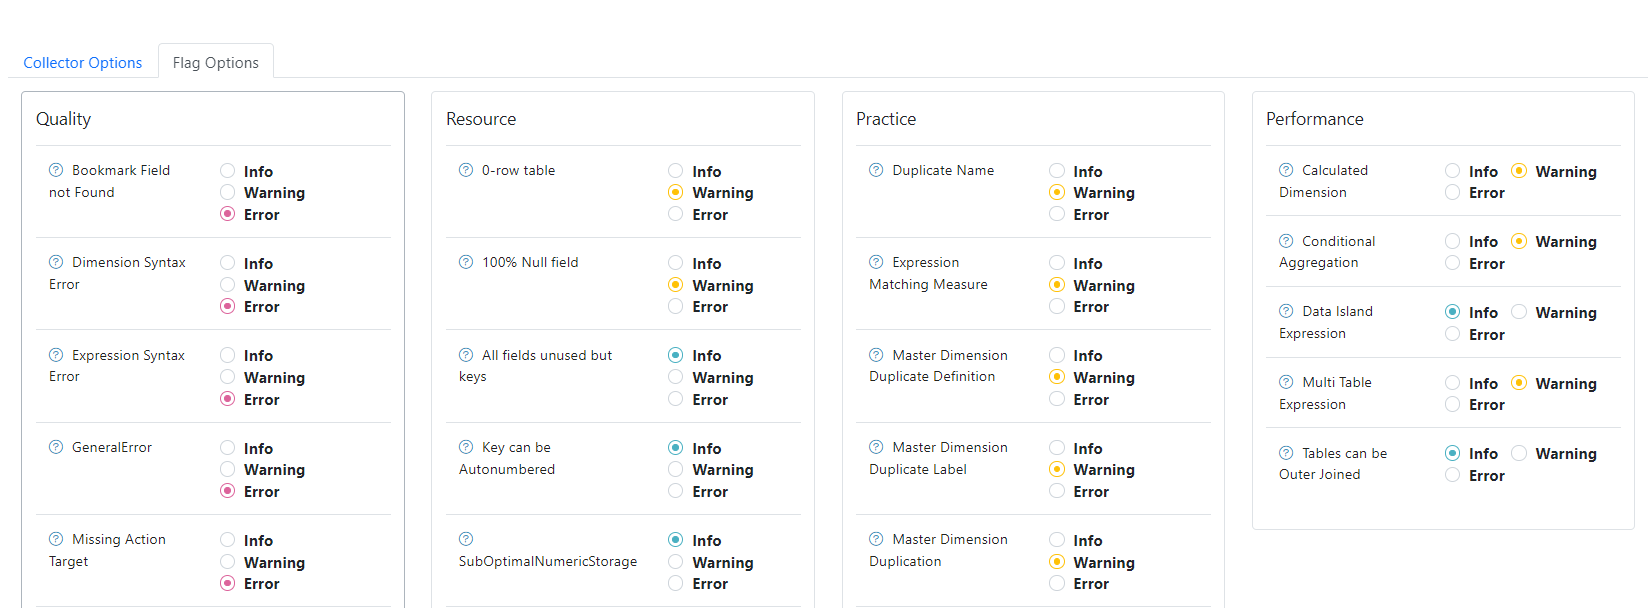Click help icon beside GeneralError

(x=56, y=447)
